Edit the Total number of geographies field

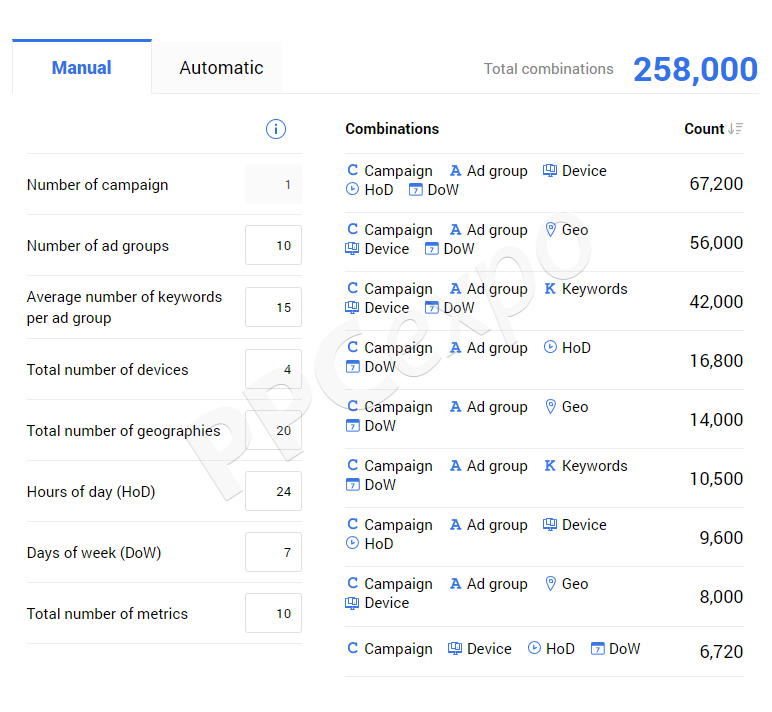273,430
